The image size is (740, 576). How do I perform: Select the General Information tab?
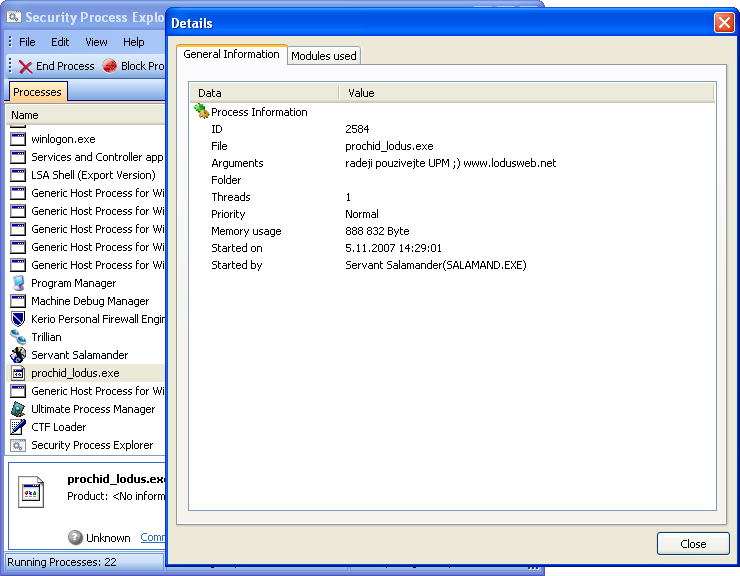tap(231, 54)
